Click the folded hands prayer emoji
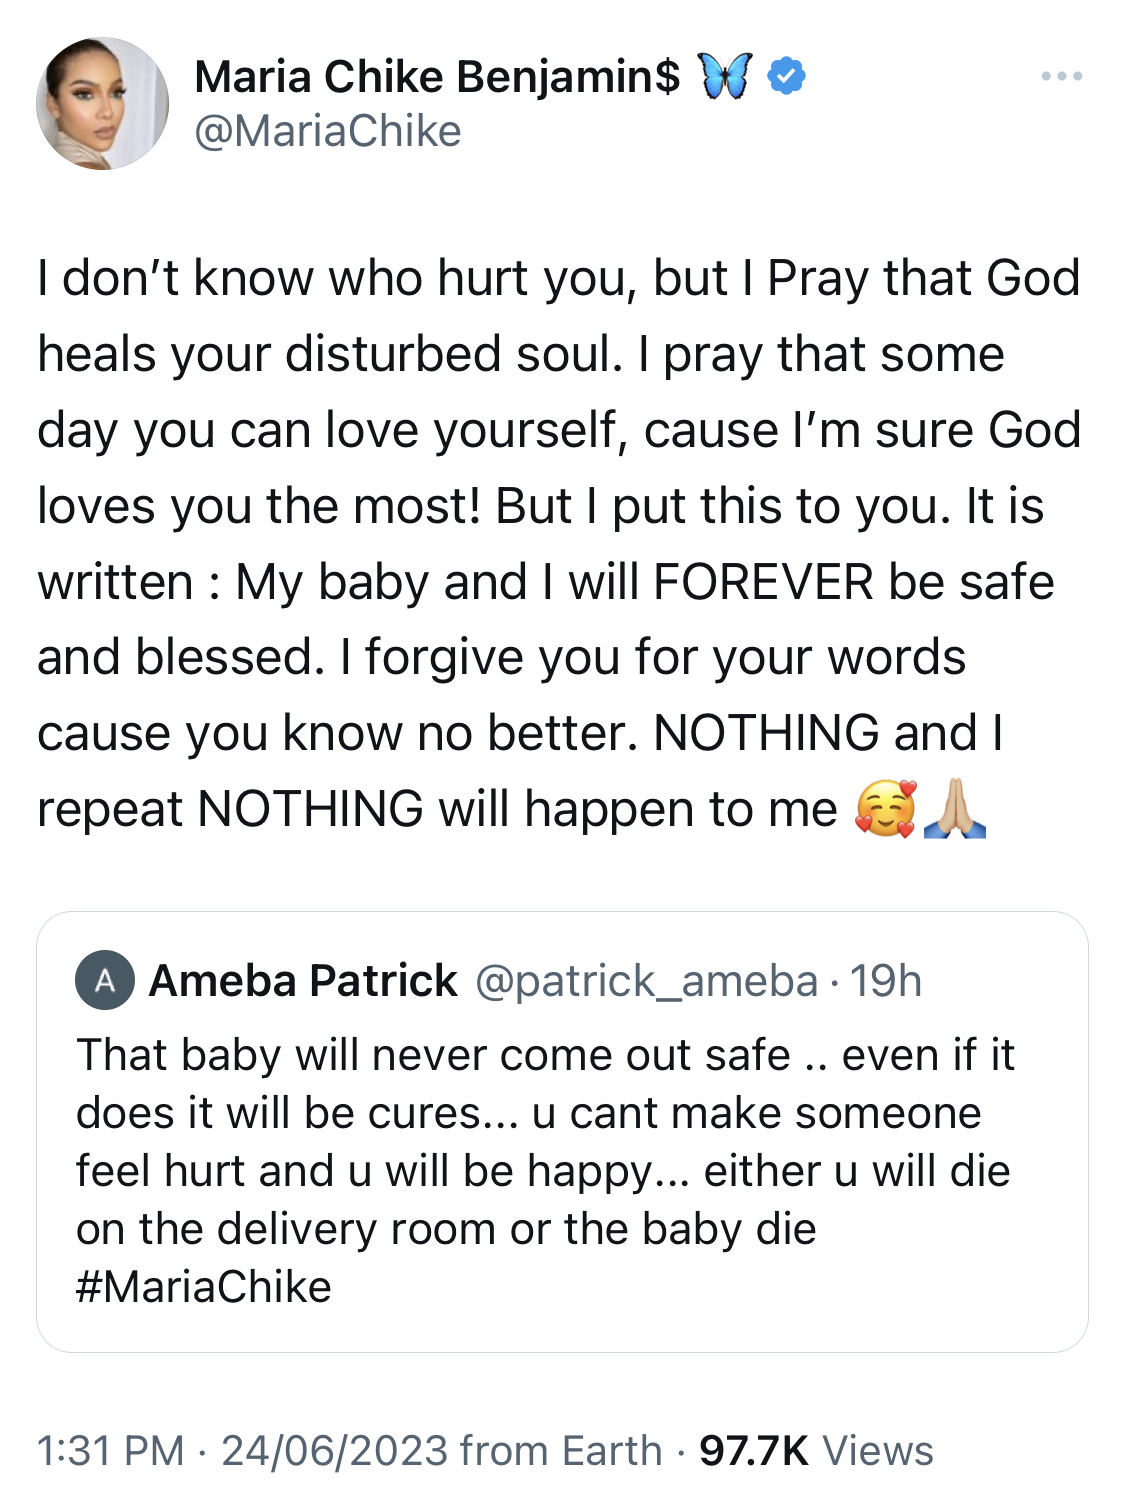 (955, 809)
